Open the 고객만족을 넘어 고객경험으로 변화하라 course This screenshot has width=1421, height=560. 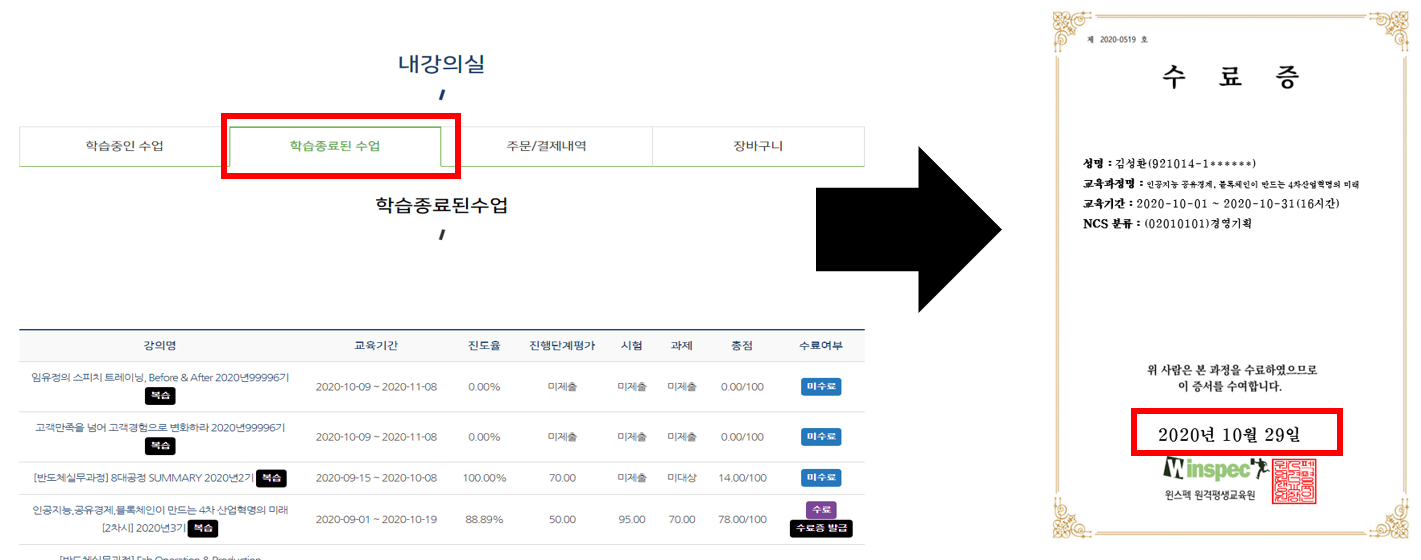click(x=160, y=428)
